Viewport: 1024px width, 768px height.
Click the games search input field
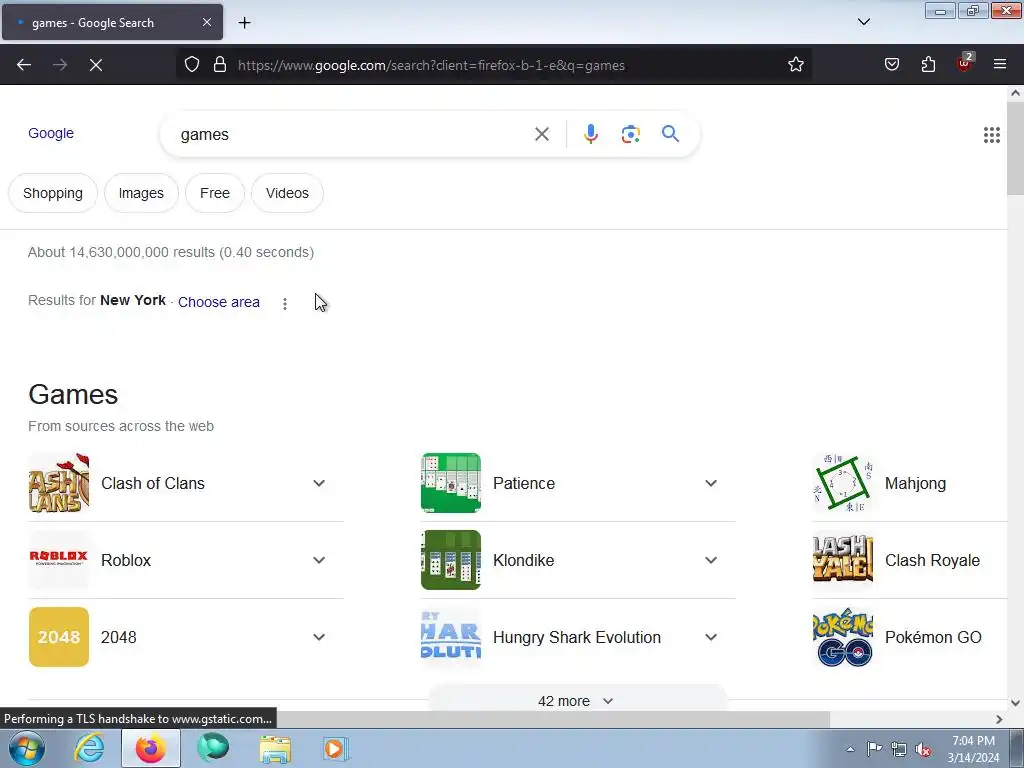[x=353, y=135]
